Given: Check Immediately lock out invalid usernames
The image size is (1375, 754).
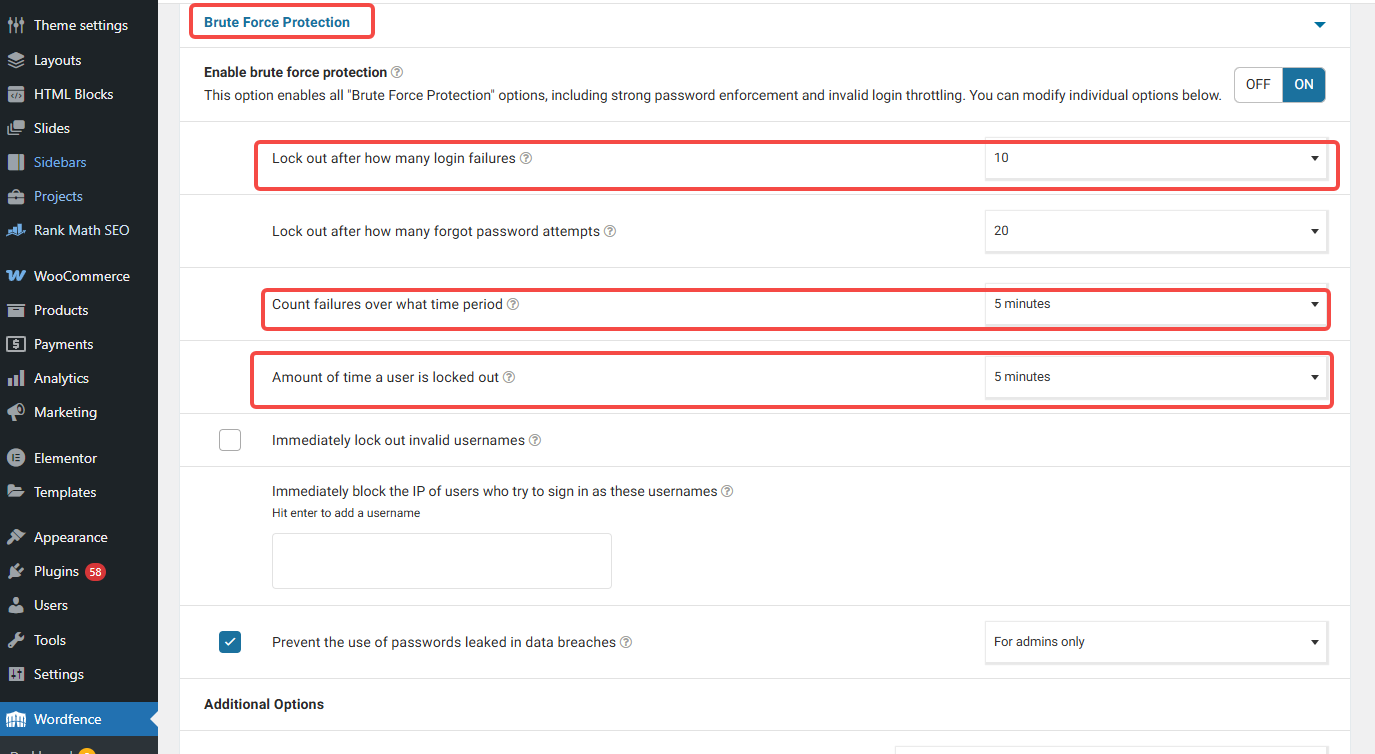Looking at the screenshot, I should pyautogui.click(x=230, y=440).
